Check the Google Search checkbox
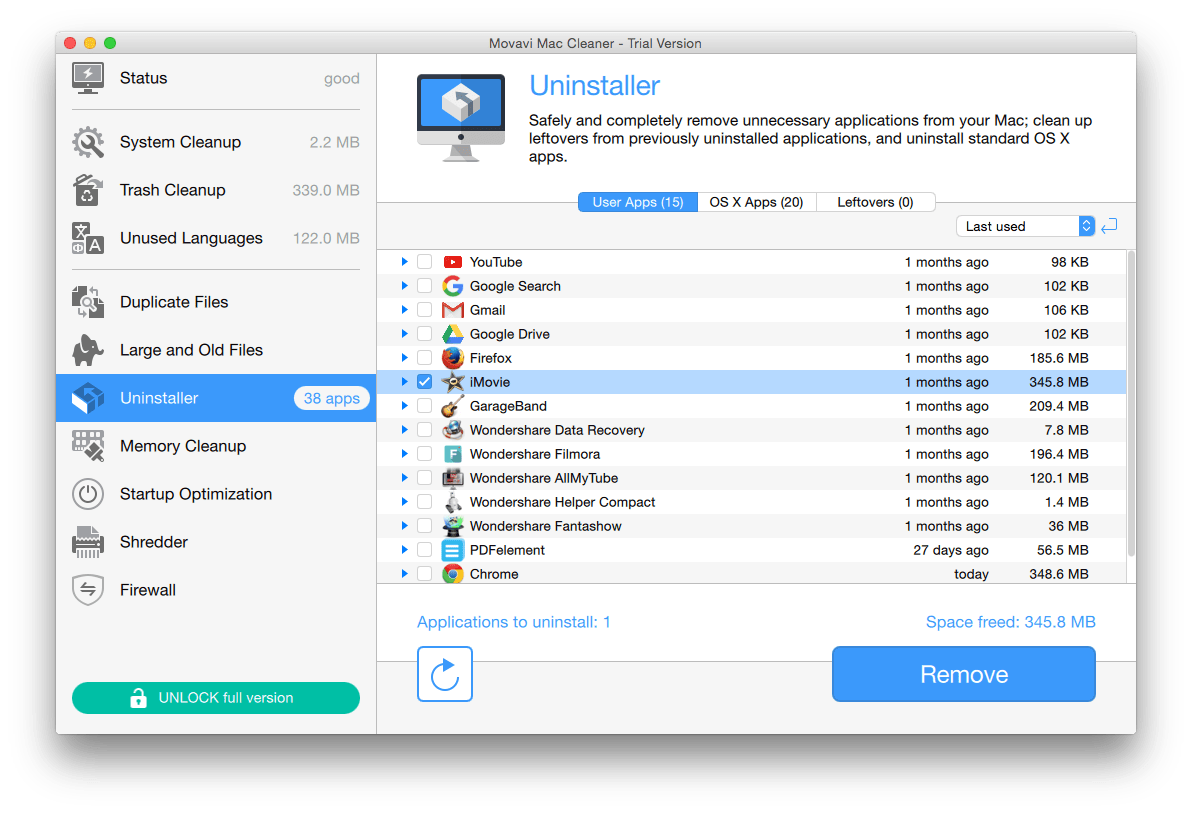The height and width of the screenshot is (814, 1192). [424, 286]
